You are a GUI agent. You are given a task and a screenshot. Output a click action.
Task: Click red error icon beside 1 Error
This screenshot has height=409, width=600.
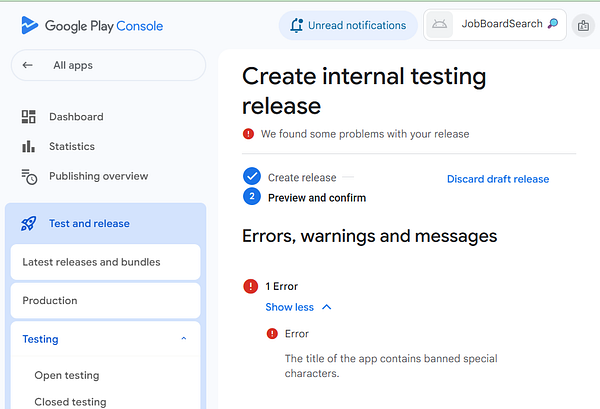click(x=251, y=286)
